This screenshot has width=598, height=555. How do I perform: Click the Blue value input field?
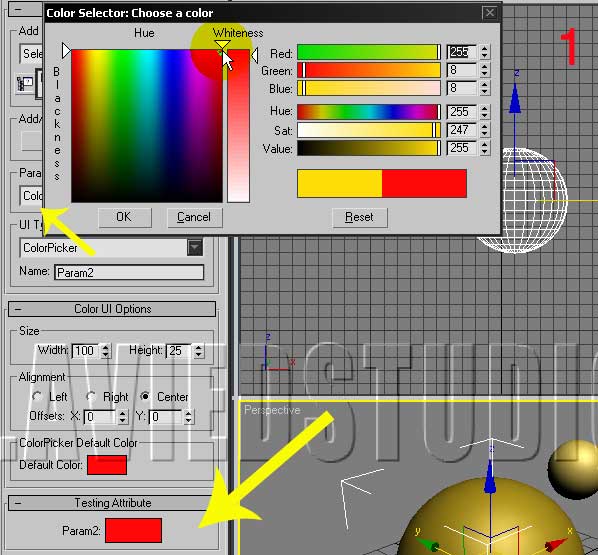461,88
